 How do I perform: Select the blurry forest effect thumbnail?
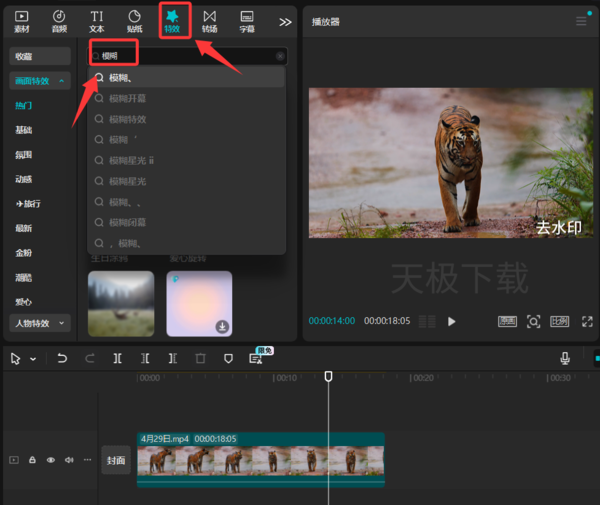[121, 303]
